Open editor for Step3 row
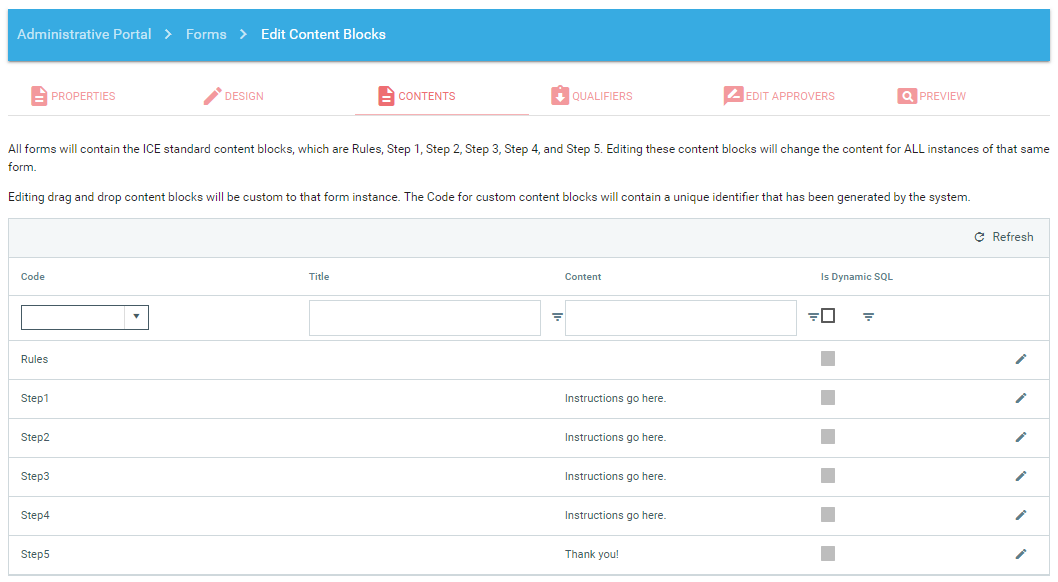The height and width of the screenshot is (582, 1058). point(1020,476)
